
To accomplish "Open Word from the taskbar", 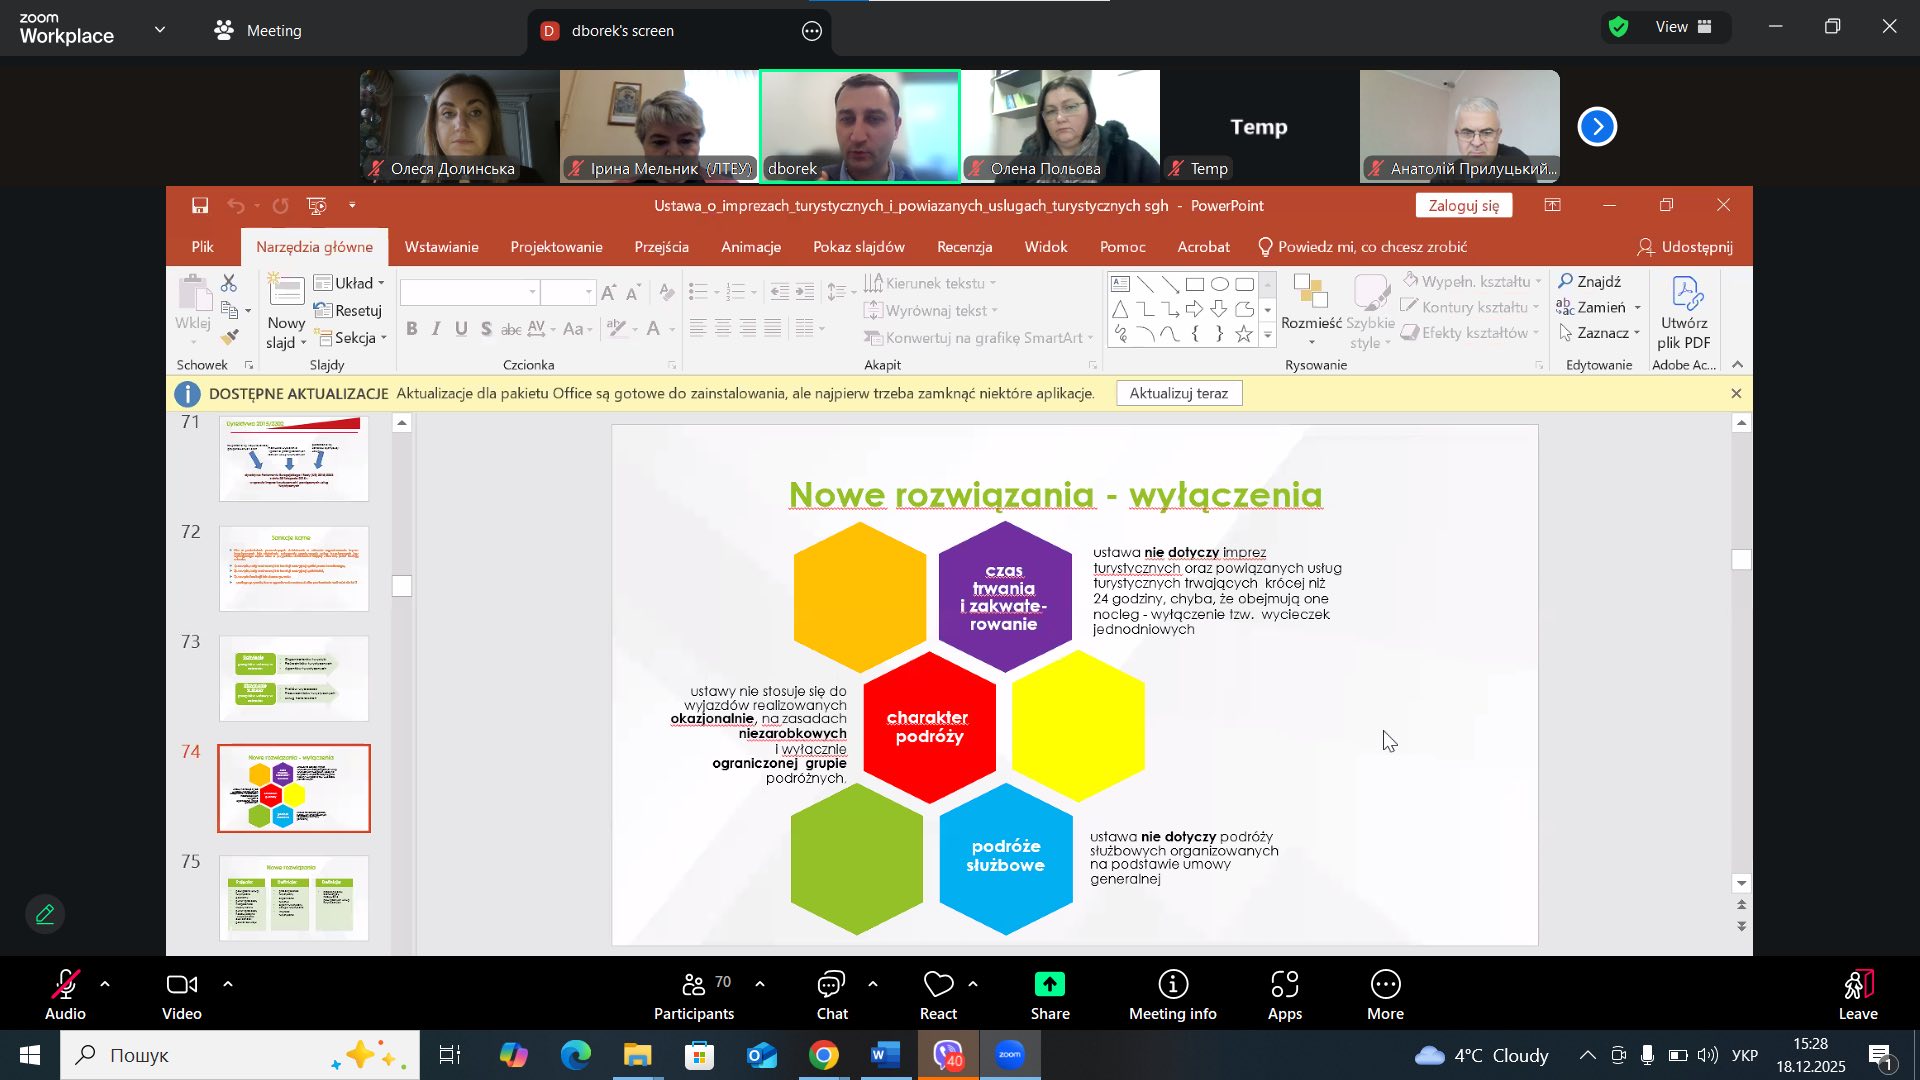I will point(885,1055).
